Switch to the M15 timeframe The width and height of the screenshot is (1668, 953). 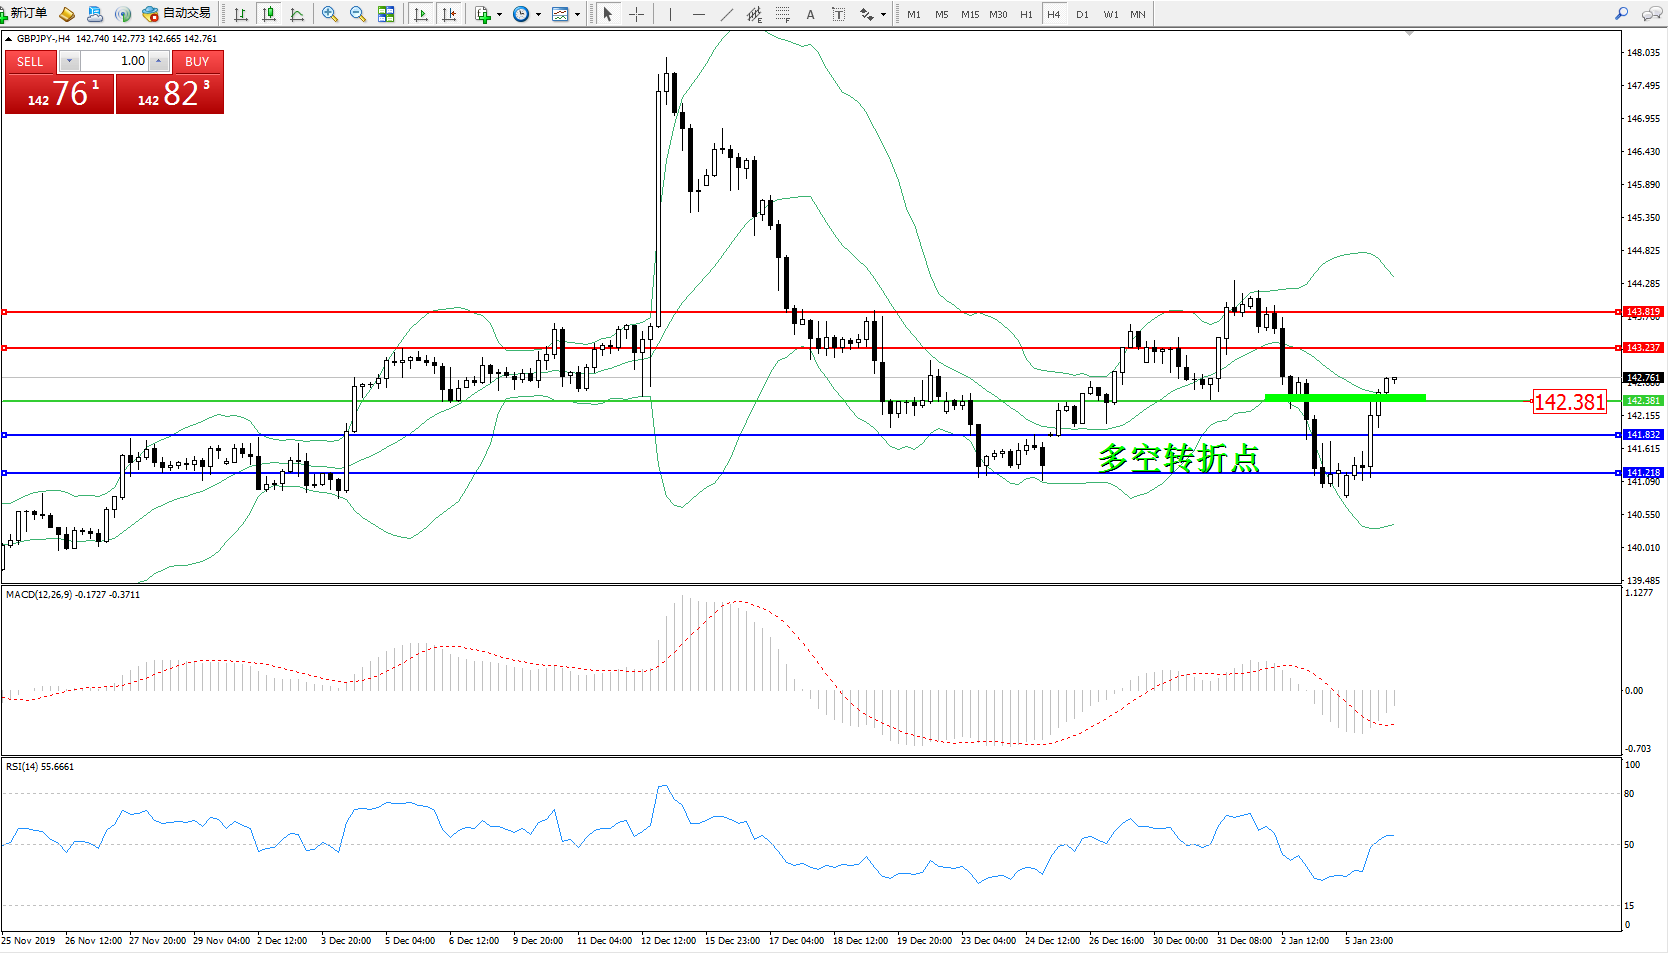click(x=969, y=14)
